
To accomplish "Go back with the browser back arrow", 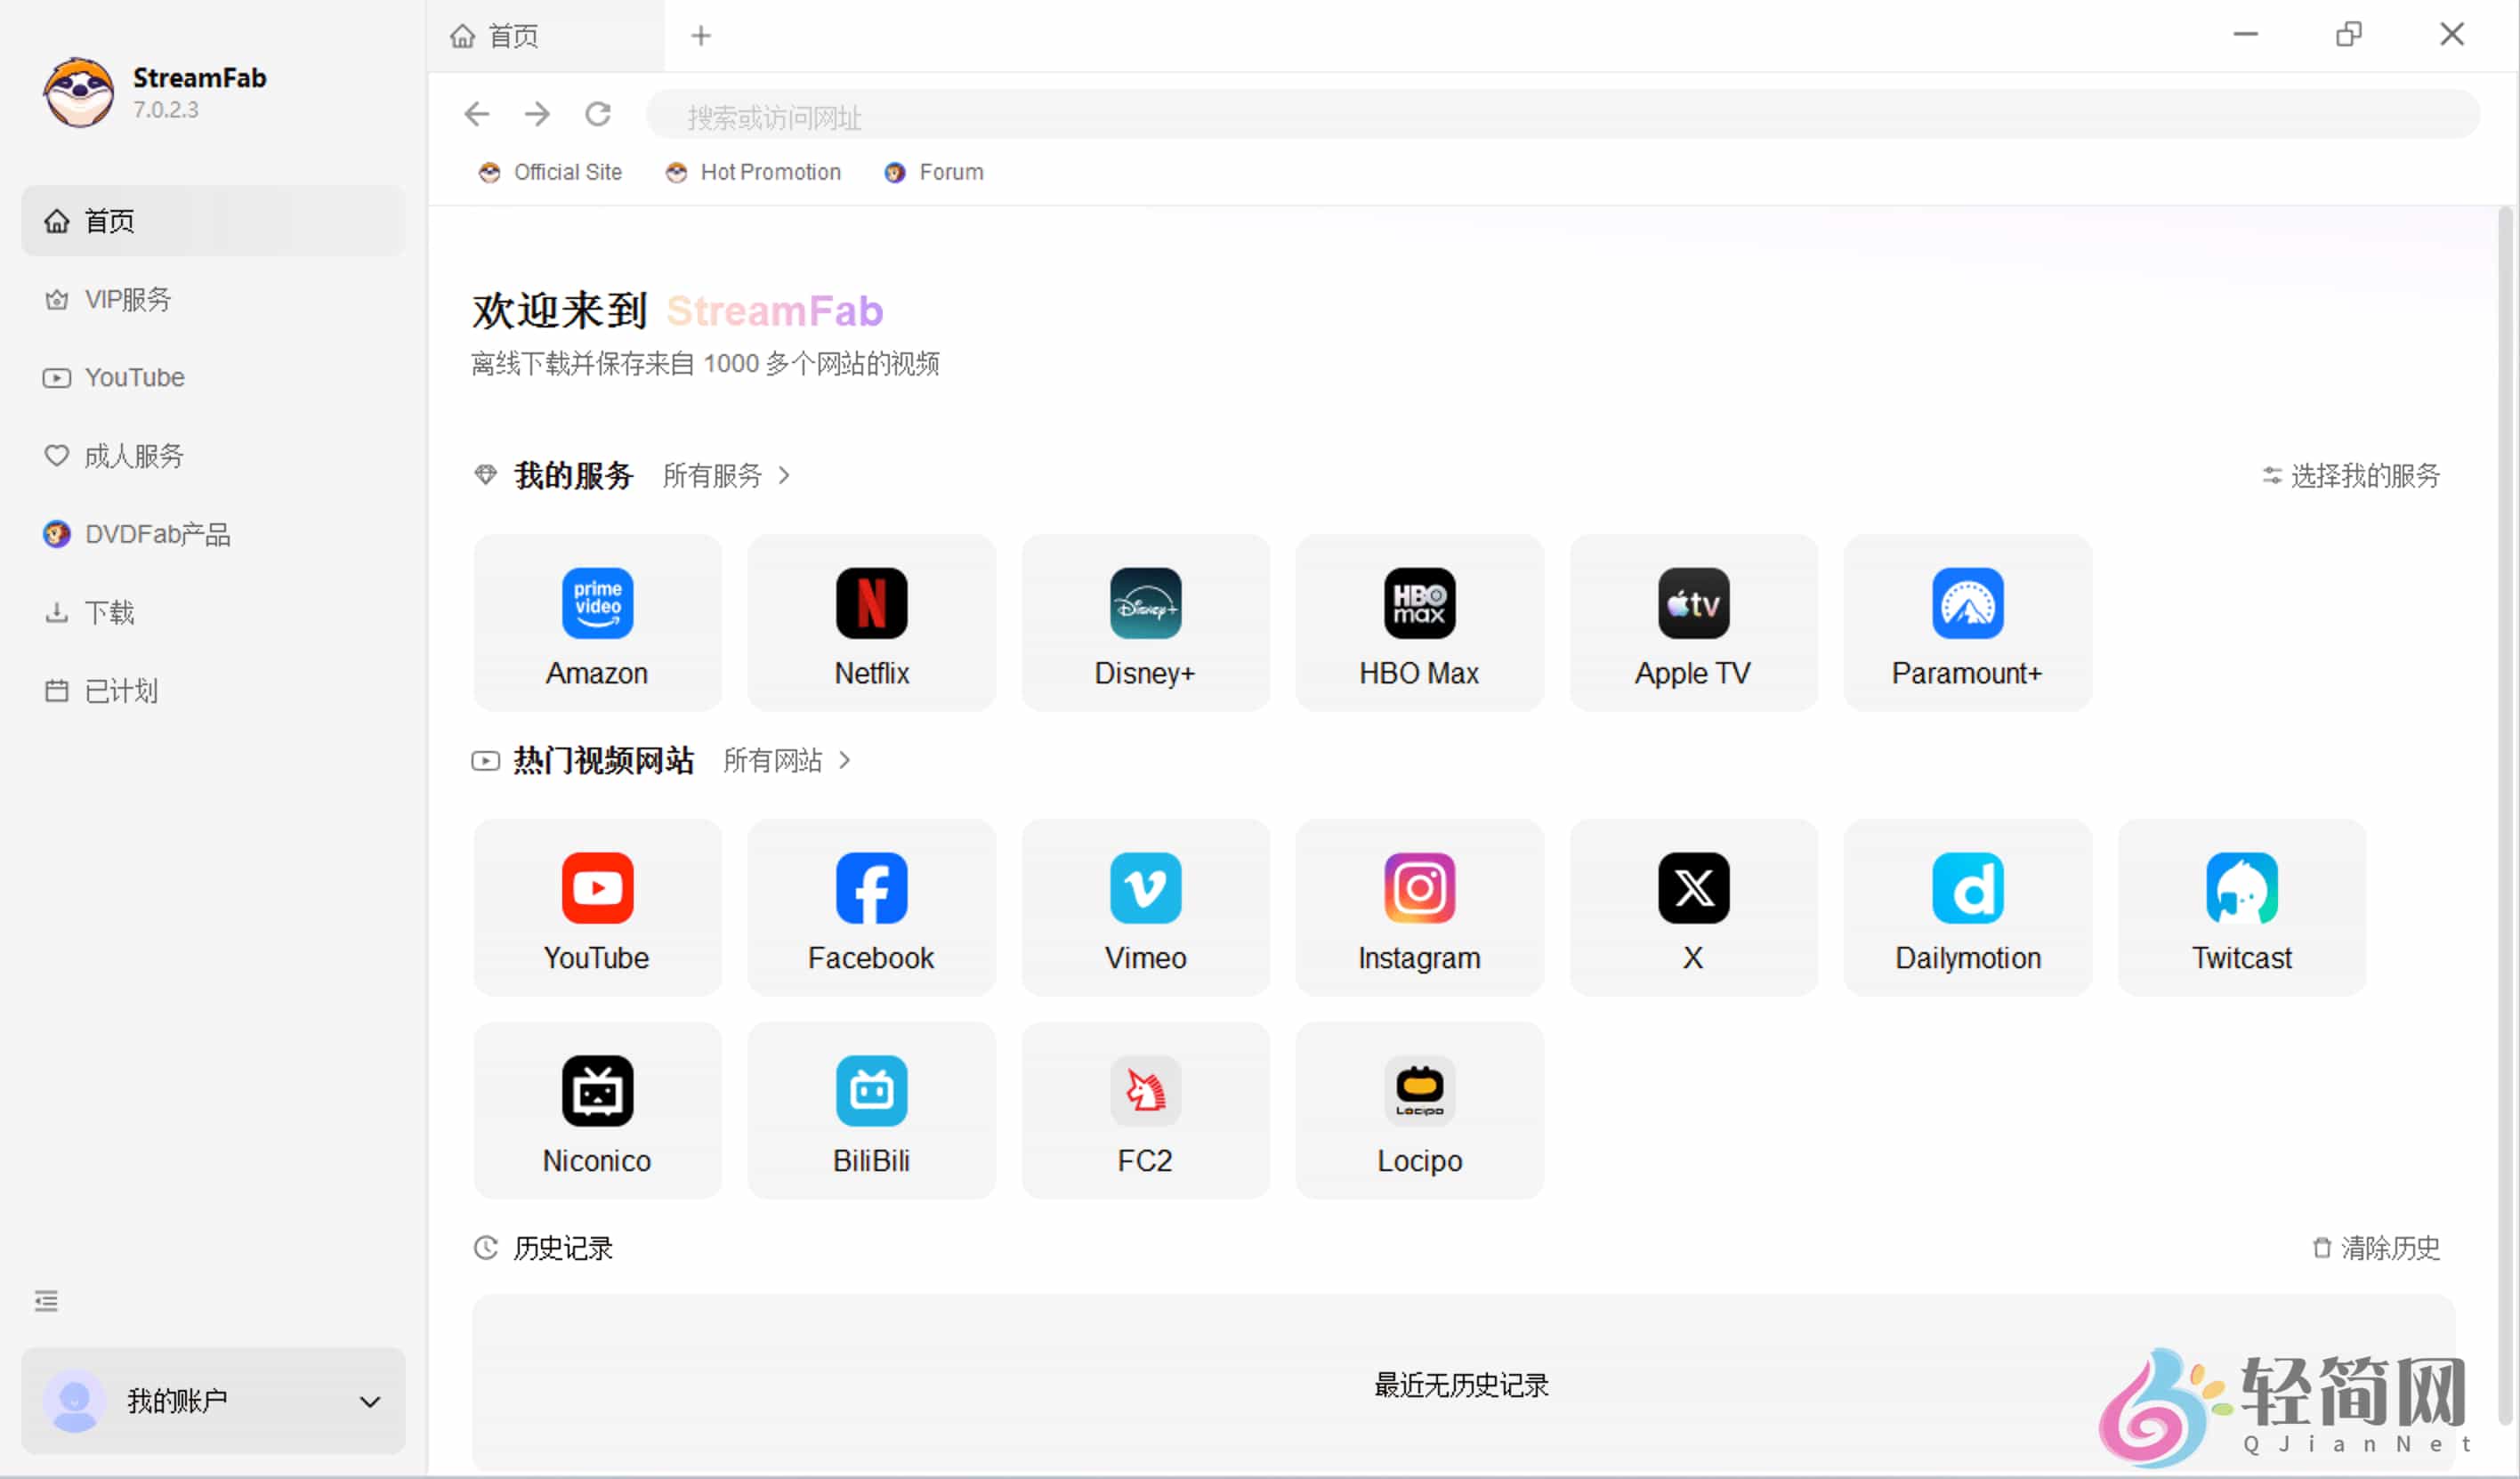I will [477, 114].
